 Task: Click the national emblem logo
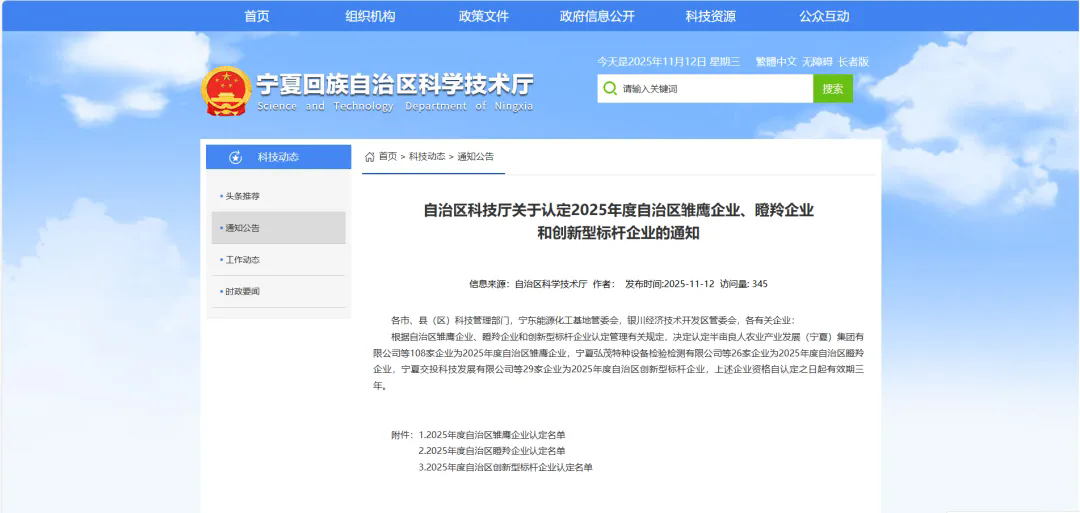point(225,91)
